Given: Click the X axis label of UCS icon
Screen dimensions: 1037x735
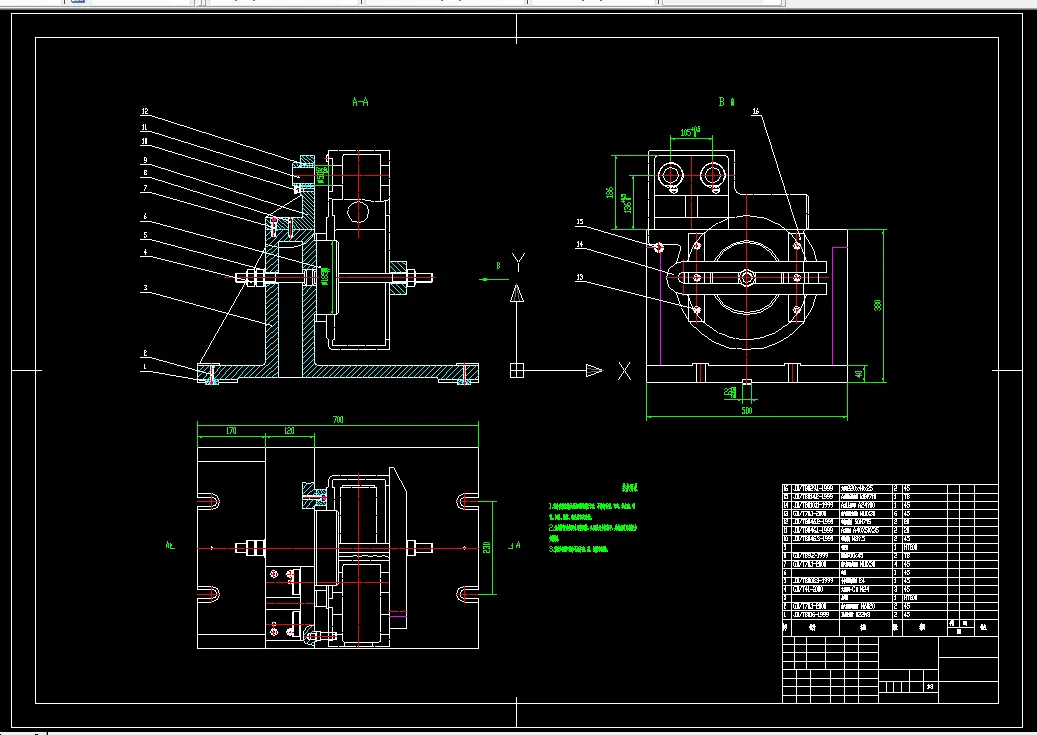Looking at the screenshot, I should point(624,371).
